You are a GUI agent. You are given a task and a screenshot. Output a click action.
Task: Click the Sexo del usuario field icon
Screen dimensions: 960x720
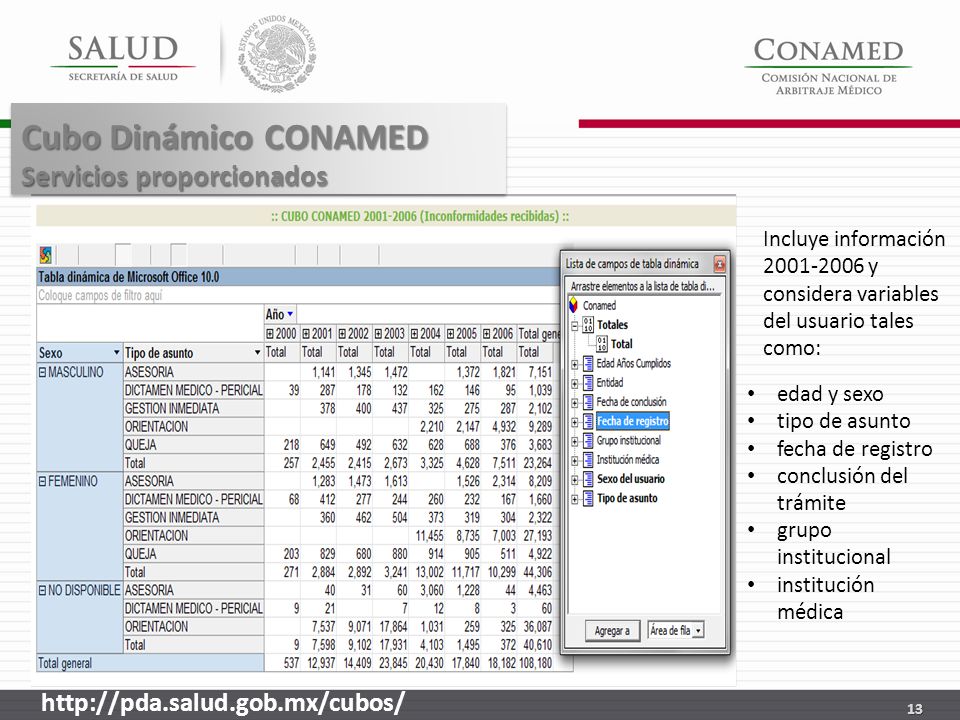(588, 479)
